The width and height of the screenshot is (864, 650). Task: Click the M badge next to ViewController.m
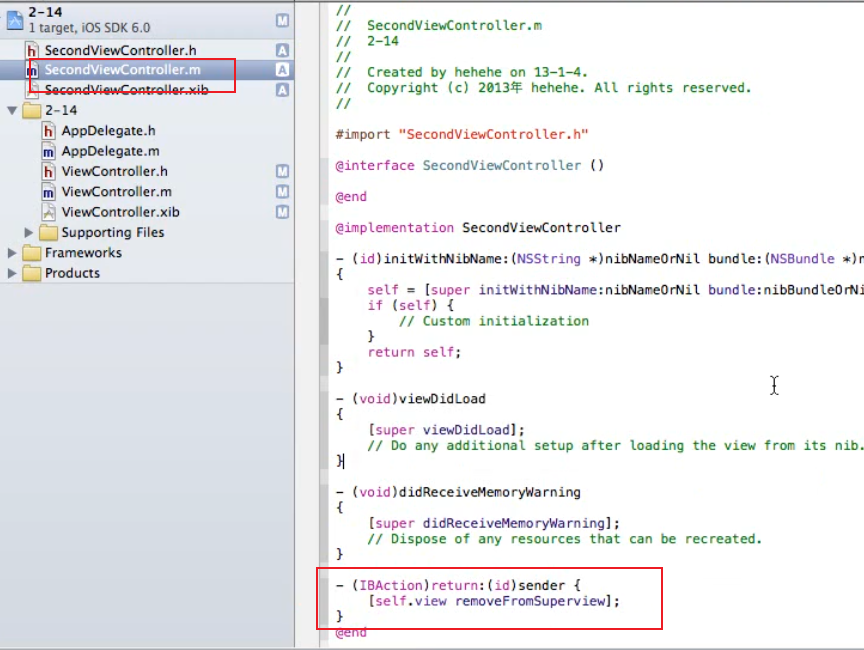(x=282, y=192)
